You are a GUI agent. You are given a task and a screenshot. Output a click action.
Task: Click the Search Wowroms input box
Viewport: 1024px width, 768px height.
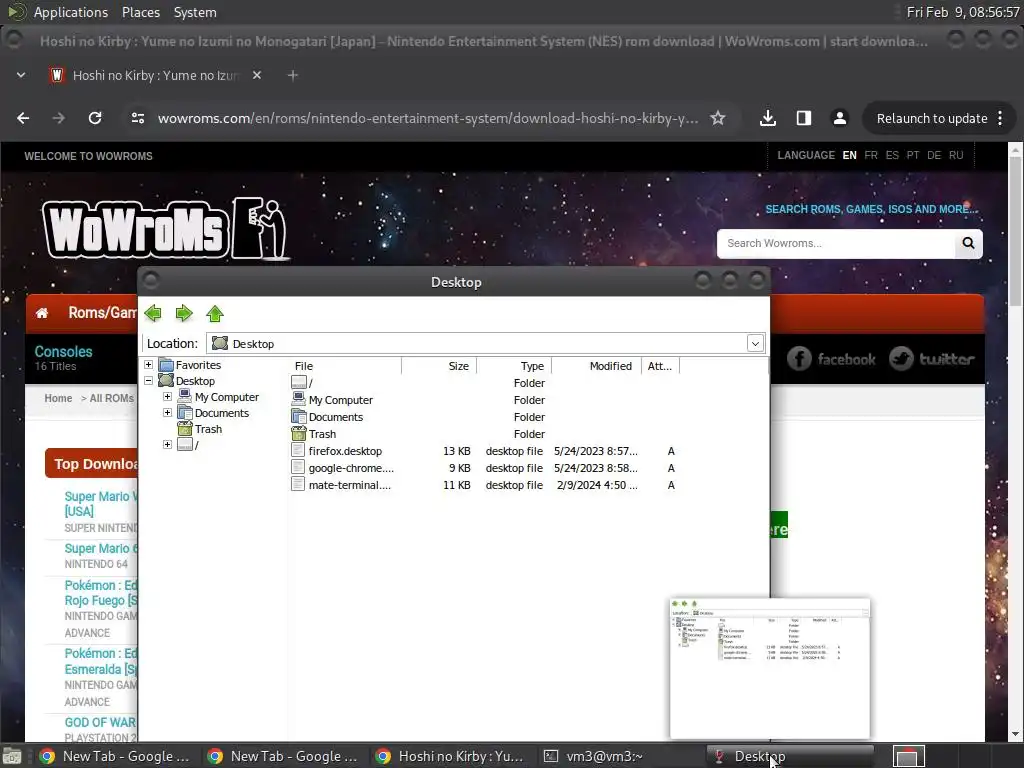(x=837, y=243)
